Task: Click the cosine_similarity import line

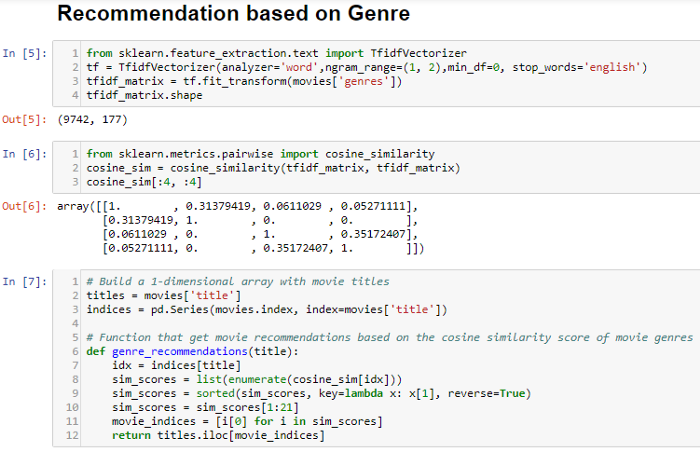Action: click(260, 154)
